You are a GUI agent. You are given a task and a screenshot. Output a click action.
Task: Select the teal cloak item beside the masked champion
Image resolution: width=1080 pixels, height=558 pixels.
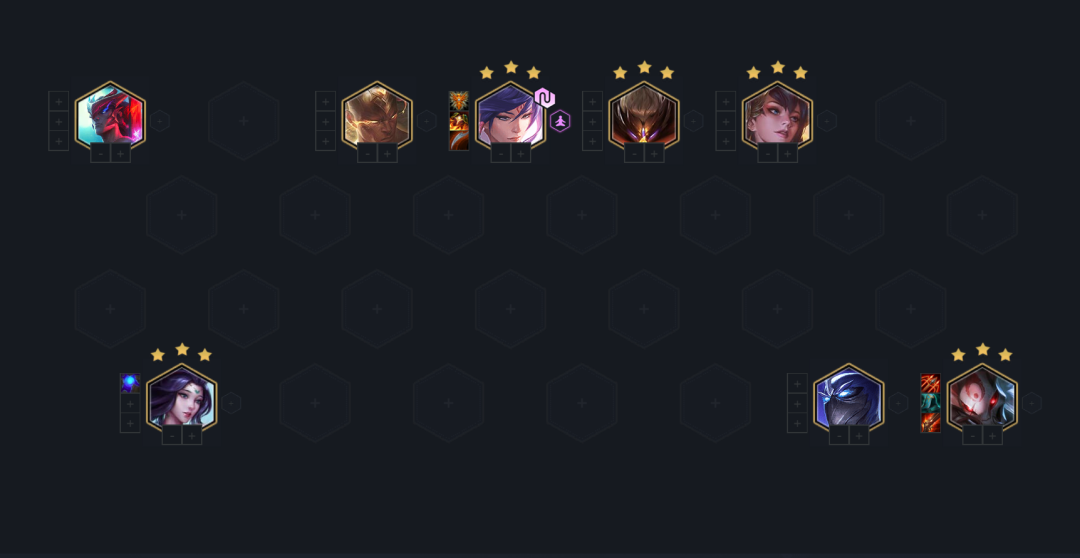(x=931, y=403)
